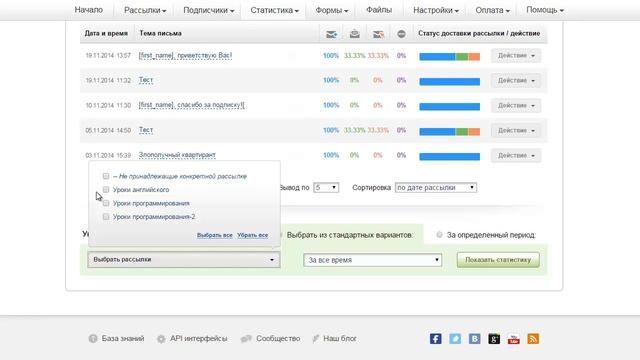This screenshot has width=640, height=360.
Task: Click the unsubscribed column icon
Action: (x=402, y=34)
